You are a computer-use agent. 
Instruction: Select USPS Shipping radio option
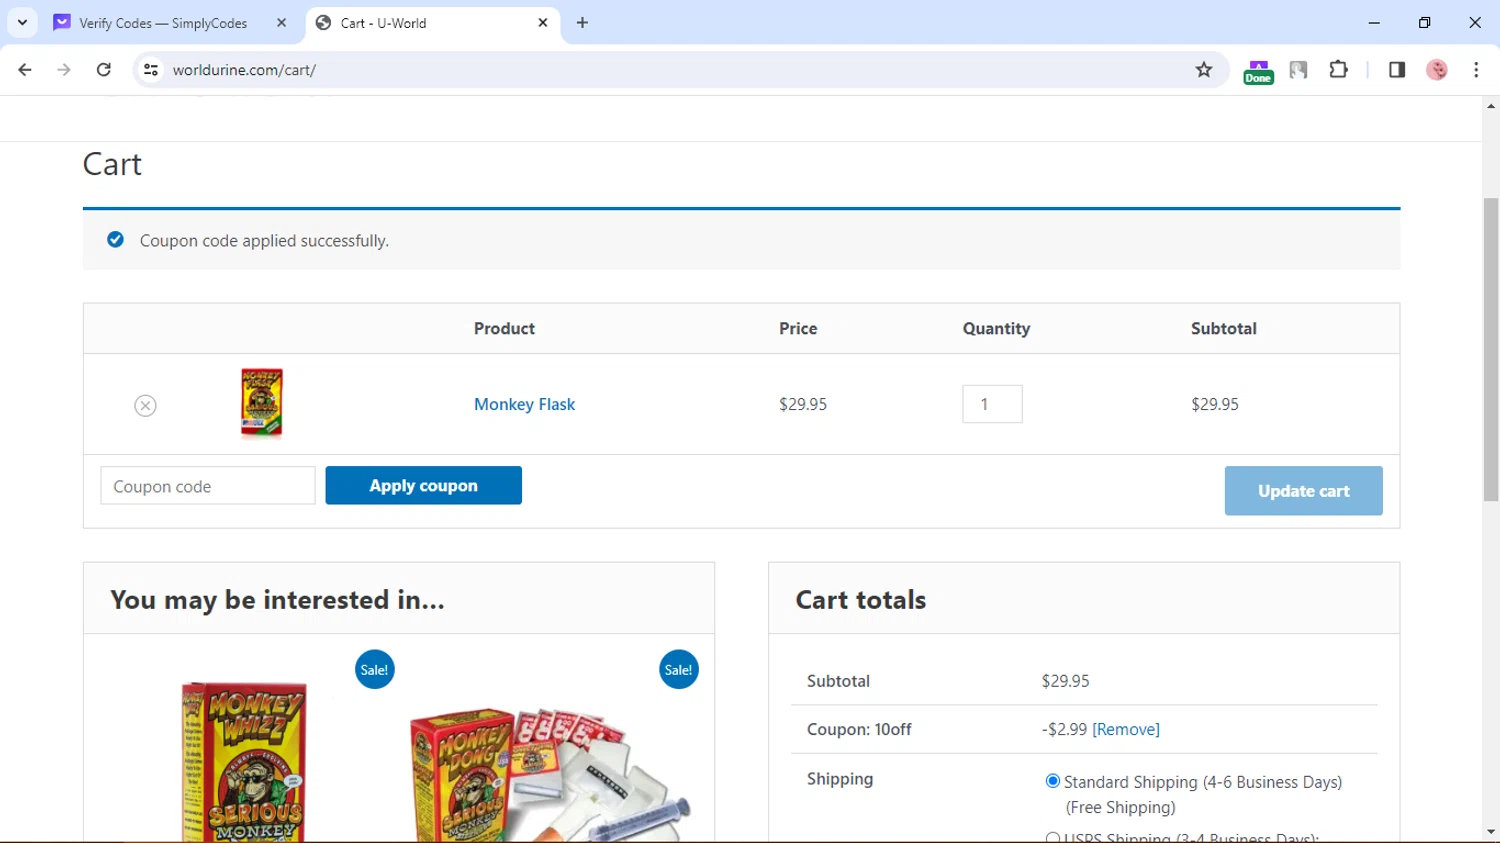click(x=1052, y=837)
